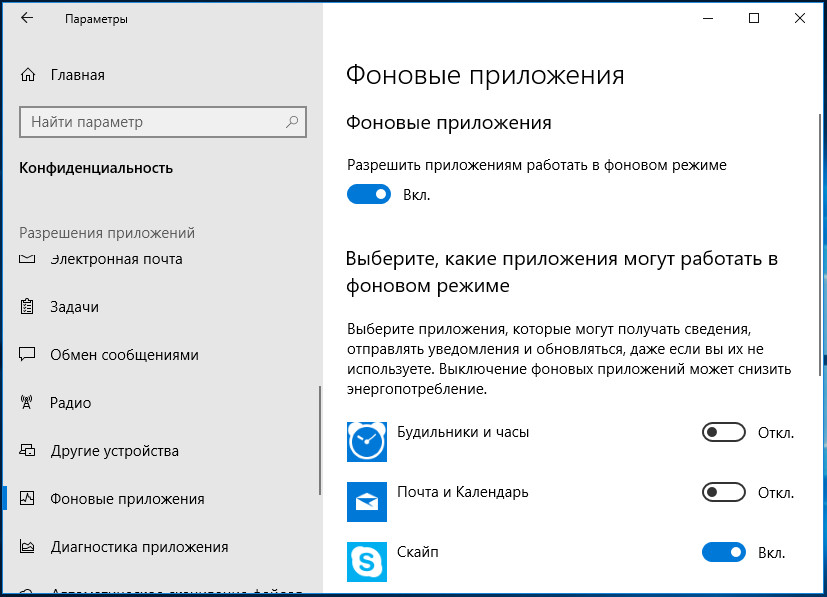Focus the Найти параметр search field

[162, 122]
